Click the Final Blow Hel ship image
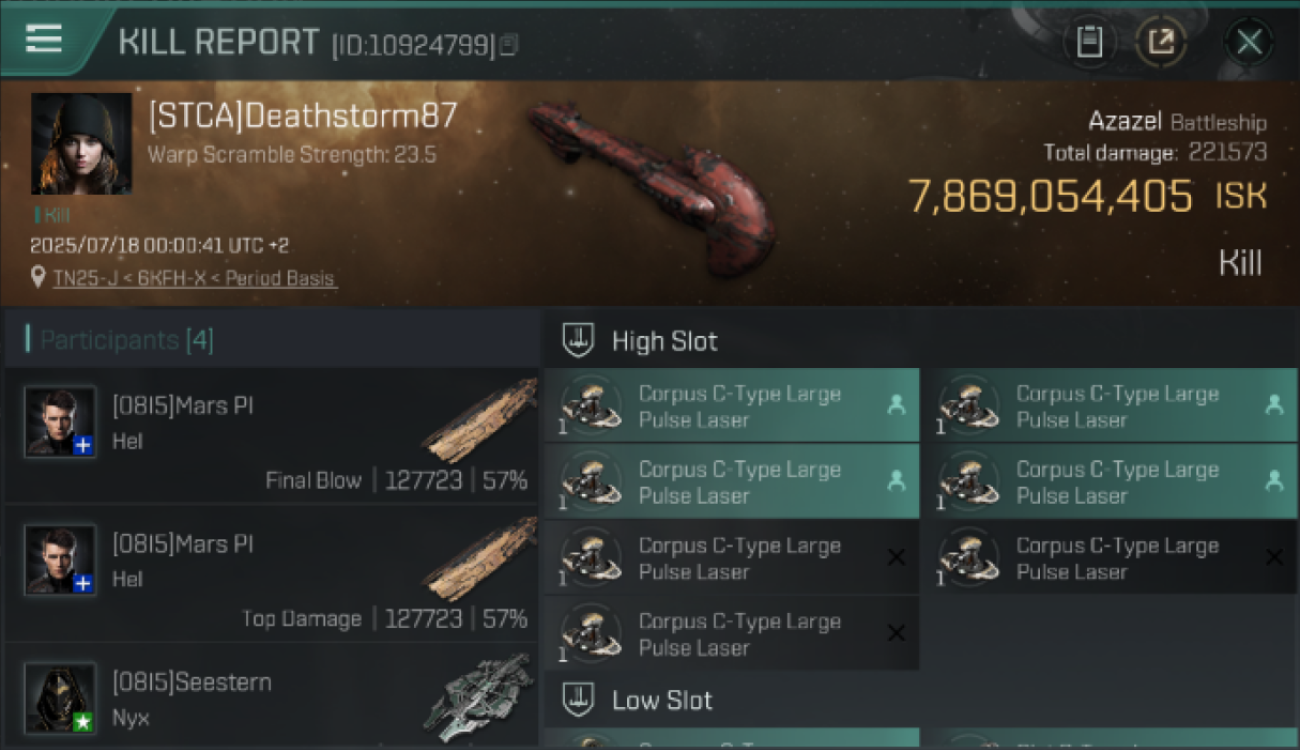This screenshot has height=750, width=1300. click(x=480, y=419)
